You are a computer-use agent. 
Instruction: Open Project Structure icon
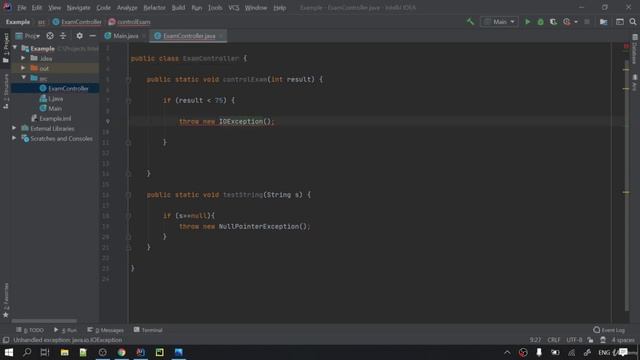tap(603, 22)
